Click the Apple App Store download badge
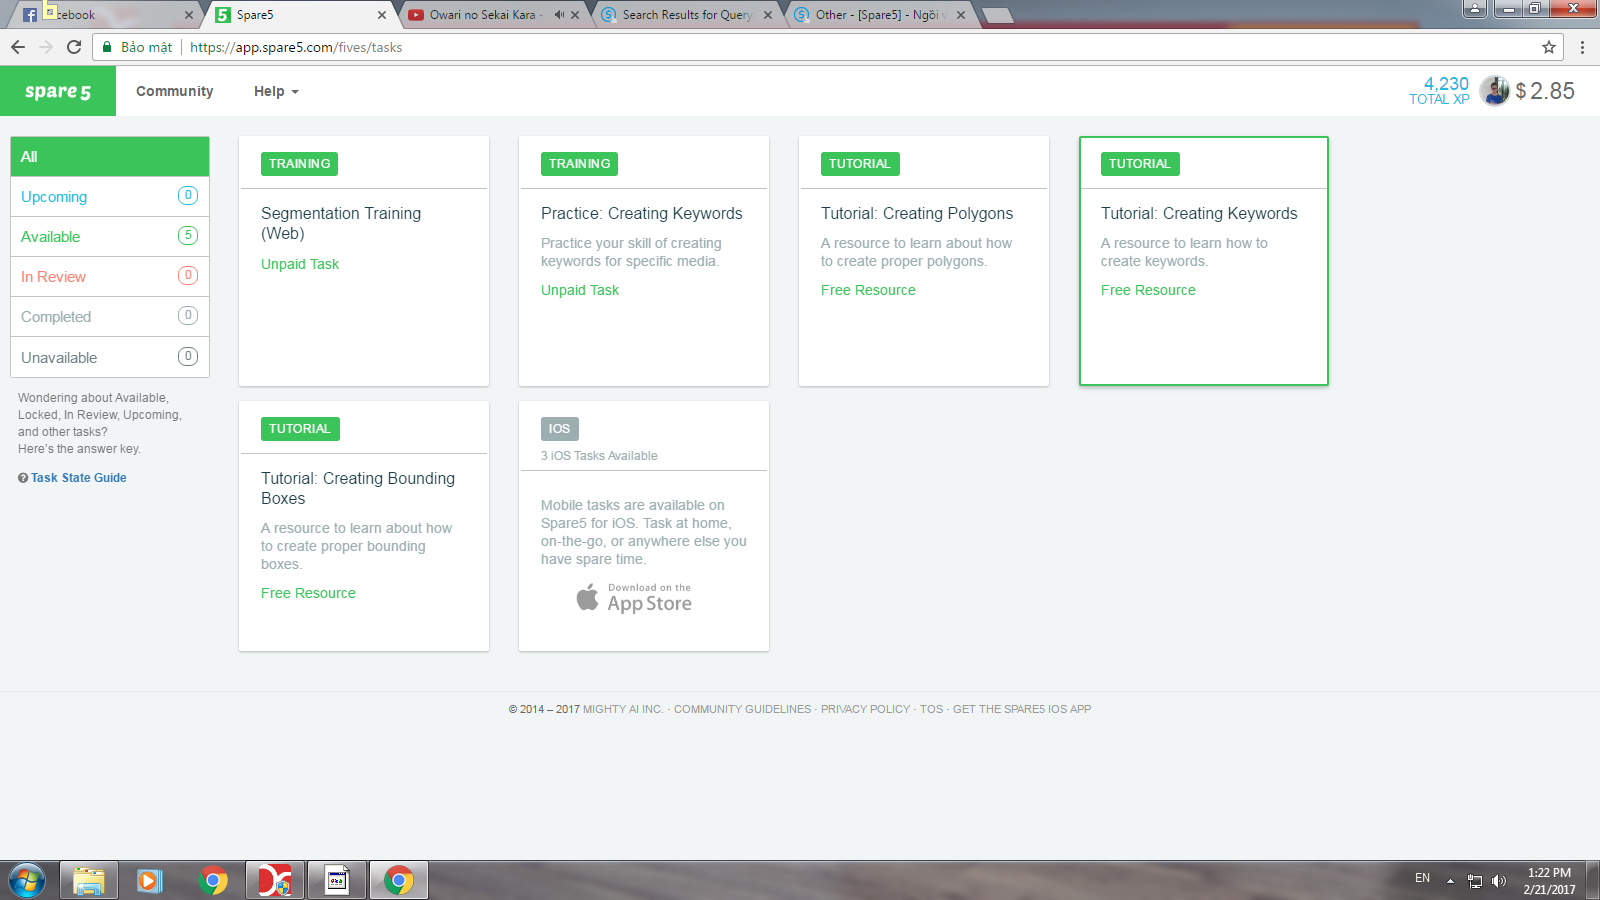Viewport: 1600px width, 900px height. (x=634, y=598)
